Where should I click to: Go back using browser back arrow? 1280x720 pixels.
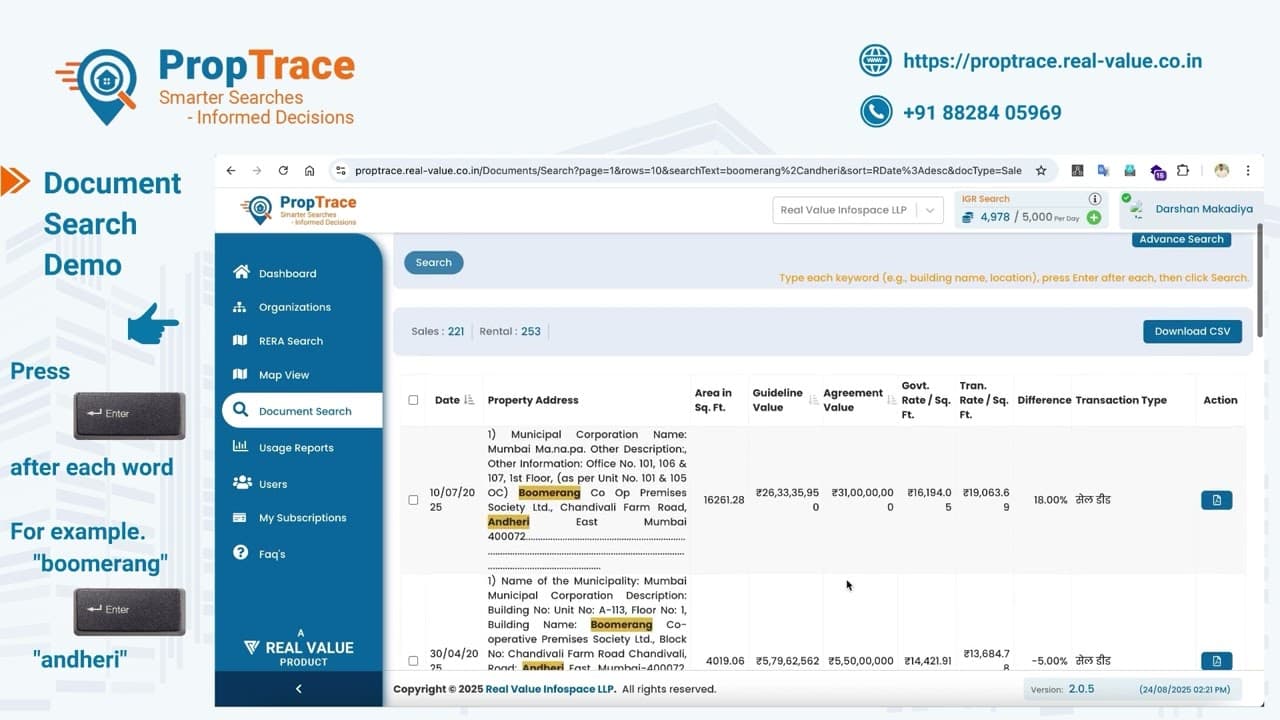click(x=231, y=171)
